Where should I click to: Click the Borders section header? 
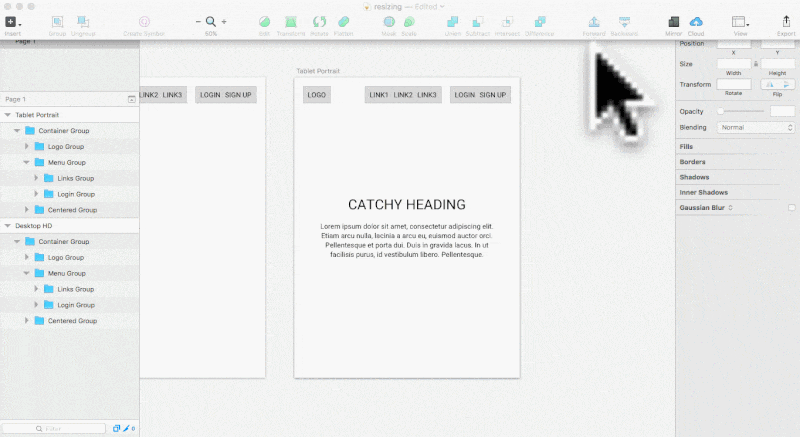tap(692, 162)
